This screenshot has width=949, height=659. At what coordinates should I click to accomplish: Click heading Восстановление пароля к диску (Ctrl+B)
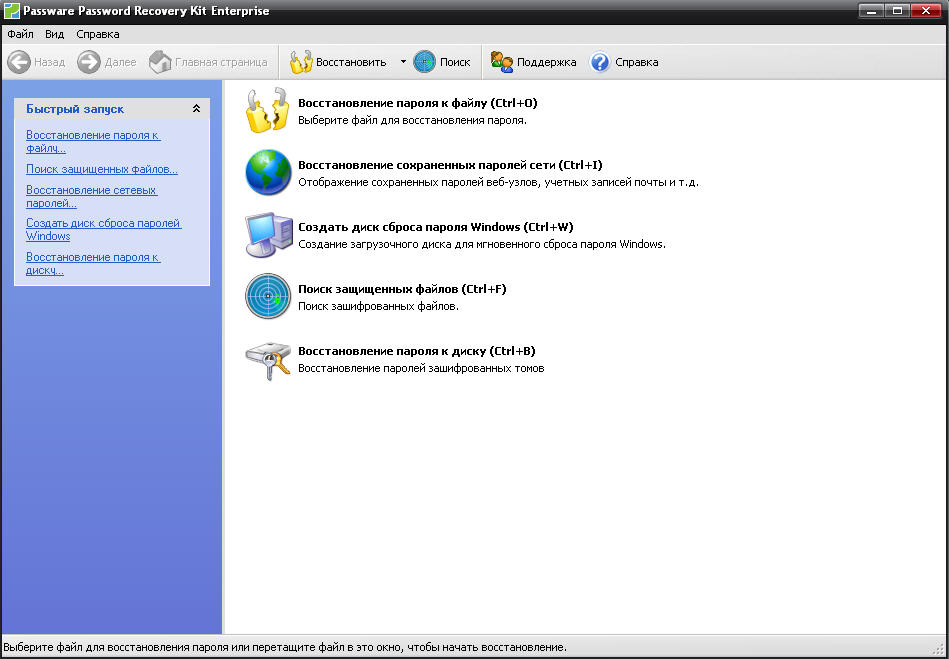click(416, 351)
